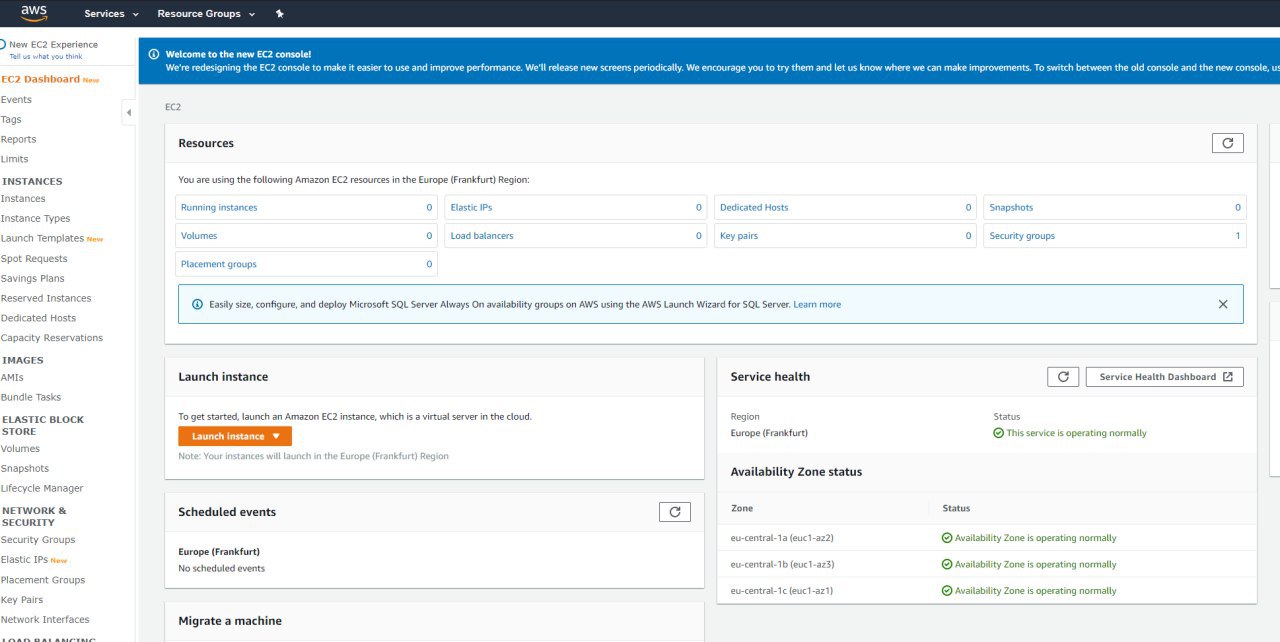Click 'No scheduled events' text

click(221, 569)
